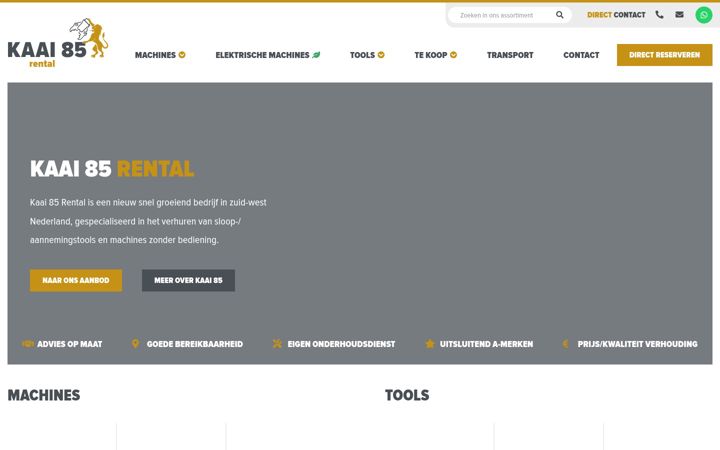Expand the Te Koop dropdown arrow
This screenshot has width=720, height=450.
453,55
